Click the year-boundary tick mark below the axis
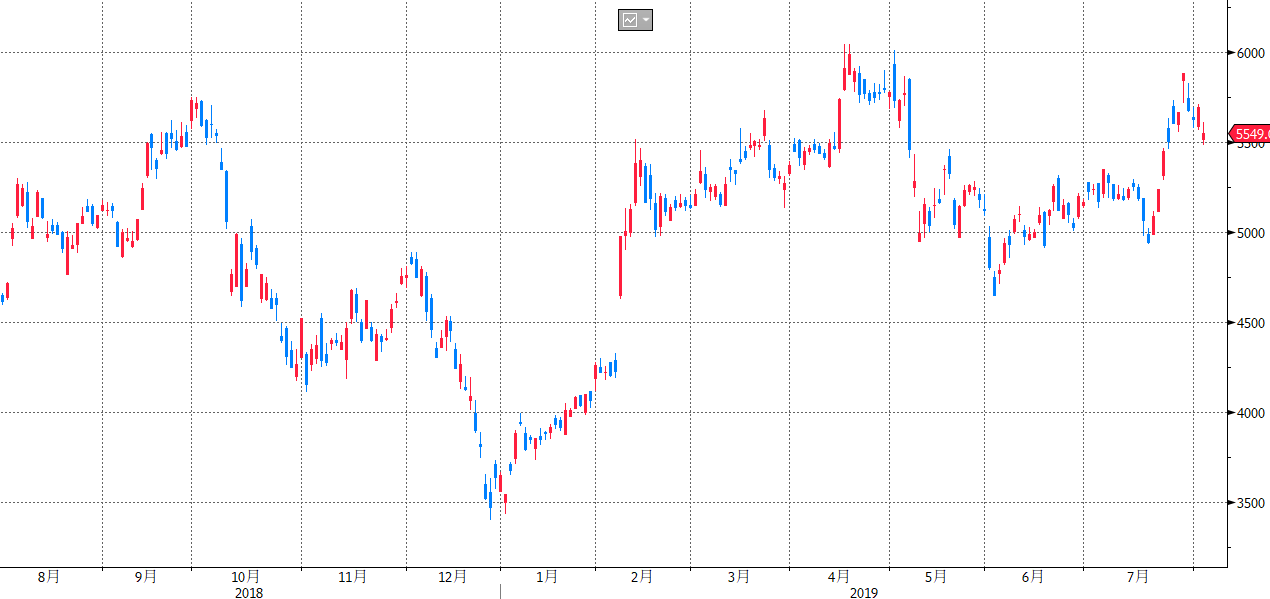1270x599 pixels. click(500, 592)
